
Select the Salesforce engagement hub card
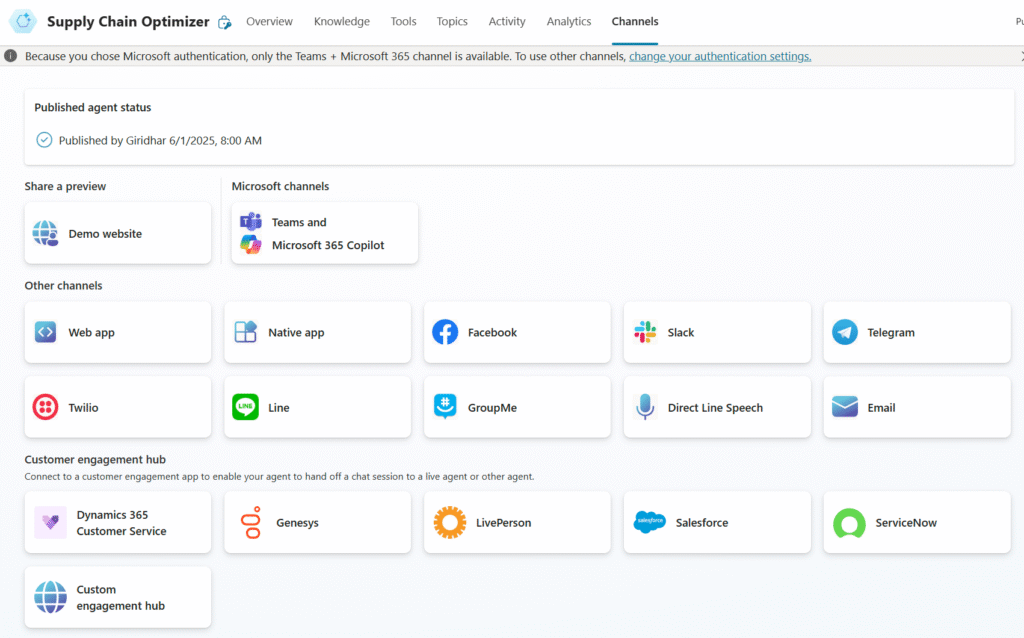point(717,522)
